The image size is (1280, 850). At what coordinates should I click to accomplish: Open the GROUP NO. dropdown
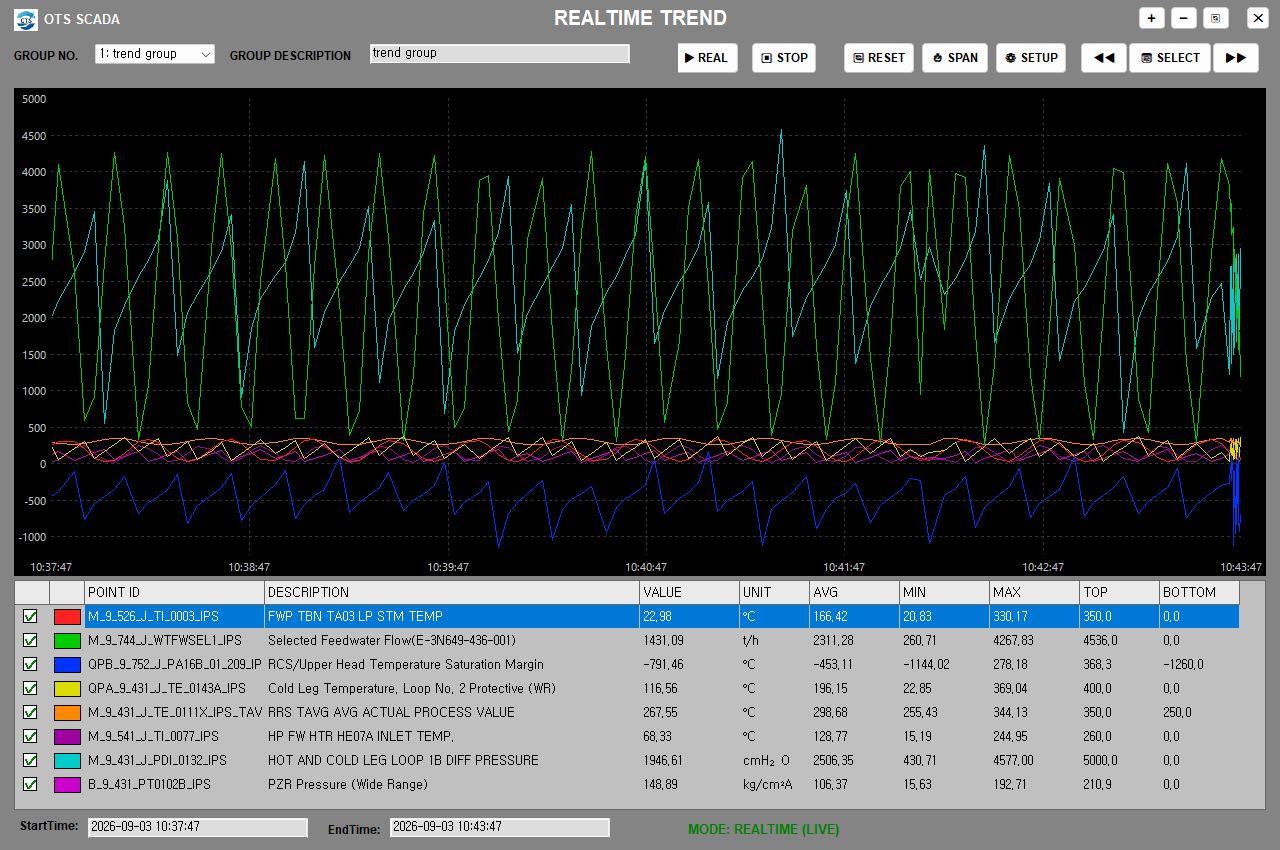155,54
